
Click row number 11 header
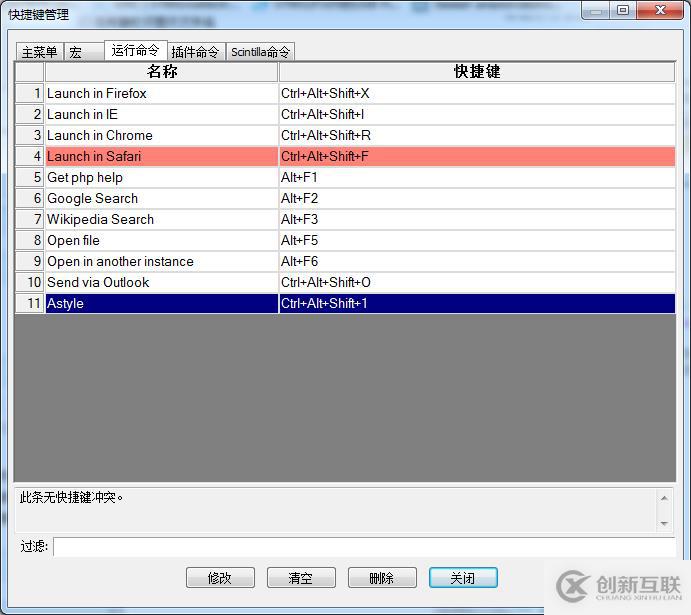click(x=30, y=304)
